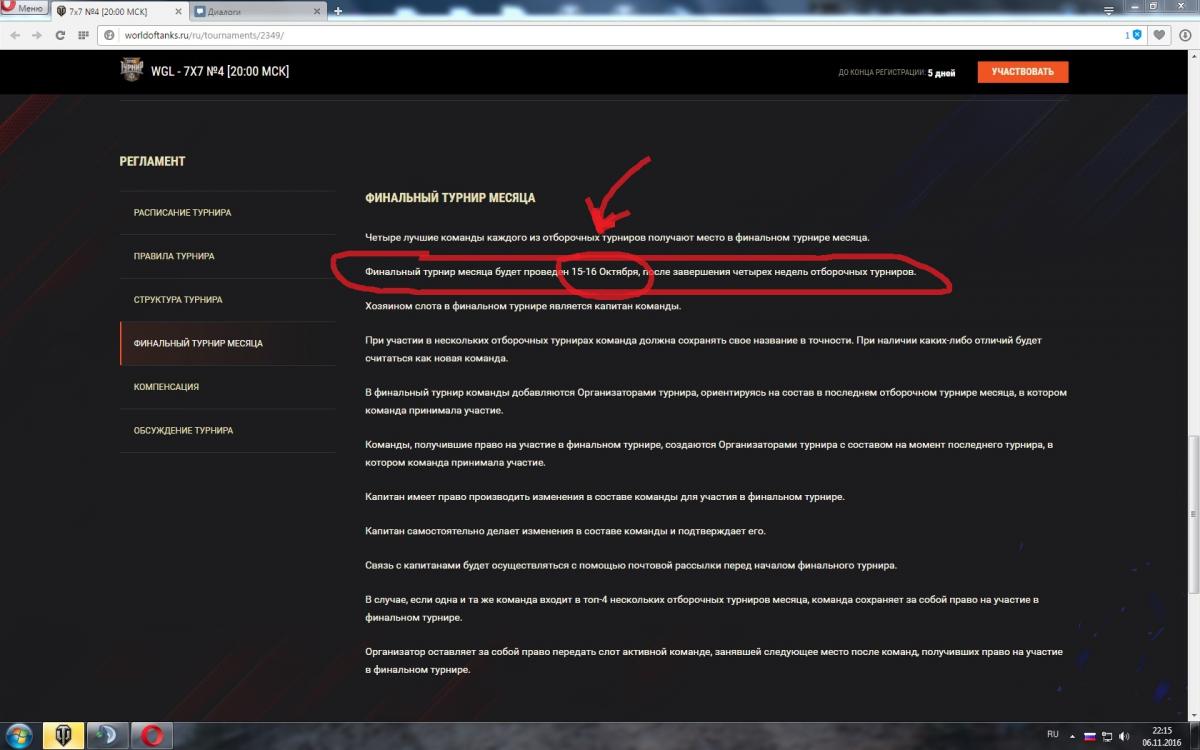Open World of Tanks from taskbar
Screen dimensions: 1200x750
coord(63,735)
